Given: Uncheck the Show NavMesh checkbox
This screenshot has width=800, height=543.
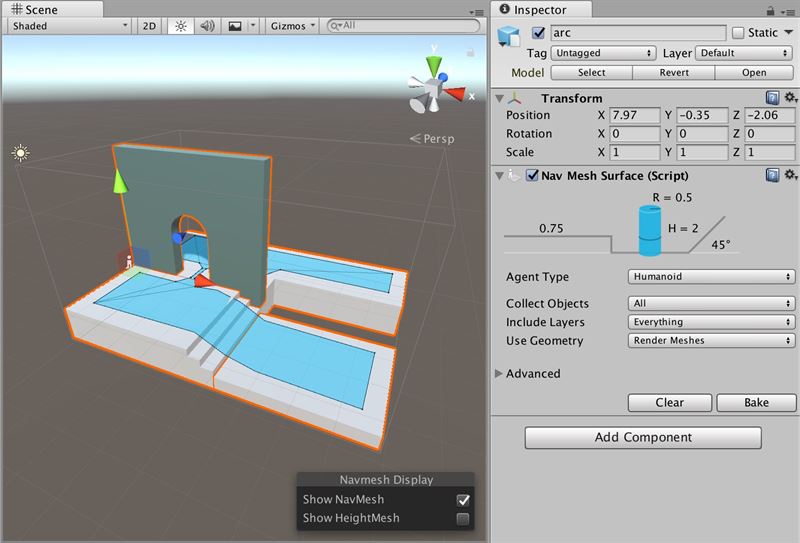Looking at the screenshot, I should tap(463, 500).
